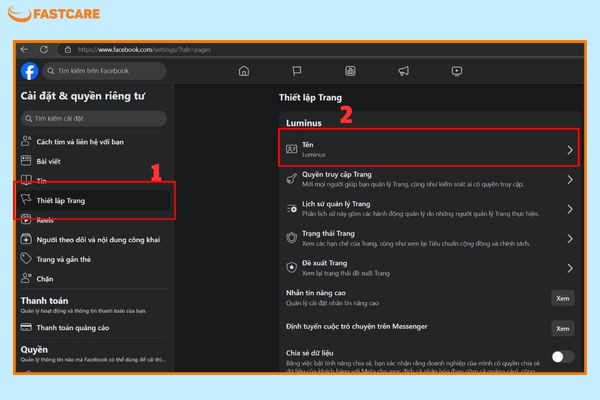This screenshot has width=600, height=400.
Task: Expand chevron on 'Đề xuất Trang' row
Action: [570, 268]
